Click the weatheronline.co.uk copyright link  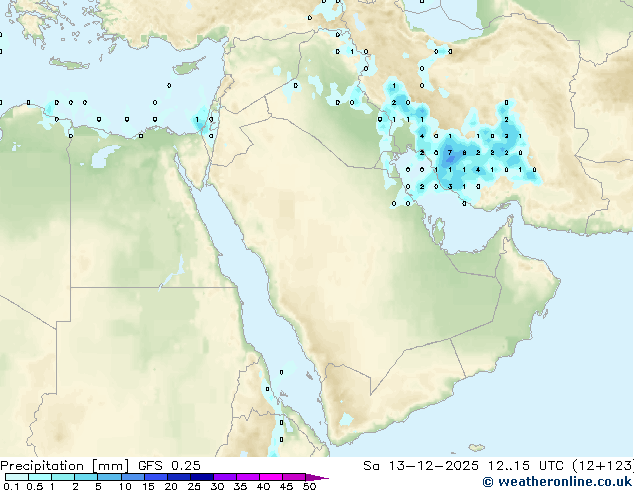tap(558, 482)
